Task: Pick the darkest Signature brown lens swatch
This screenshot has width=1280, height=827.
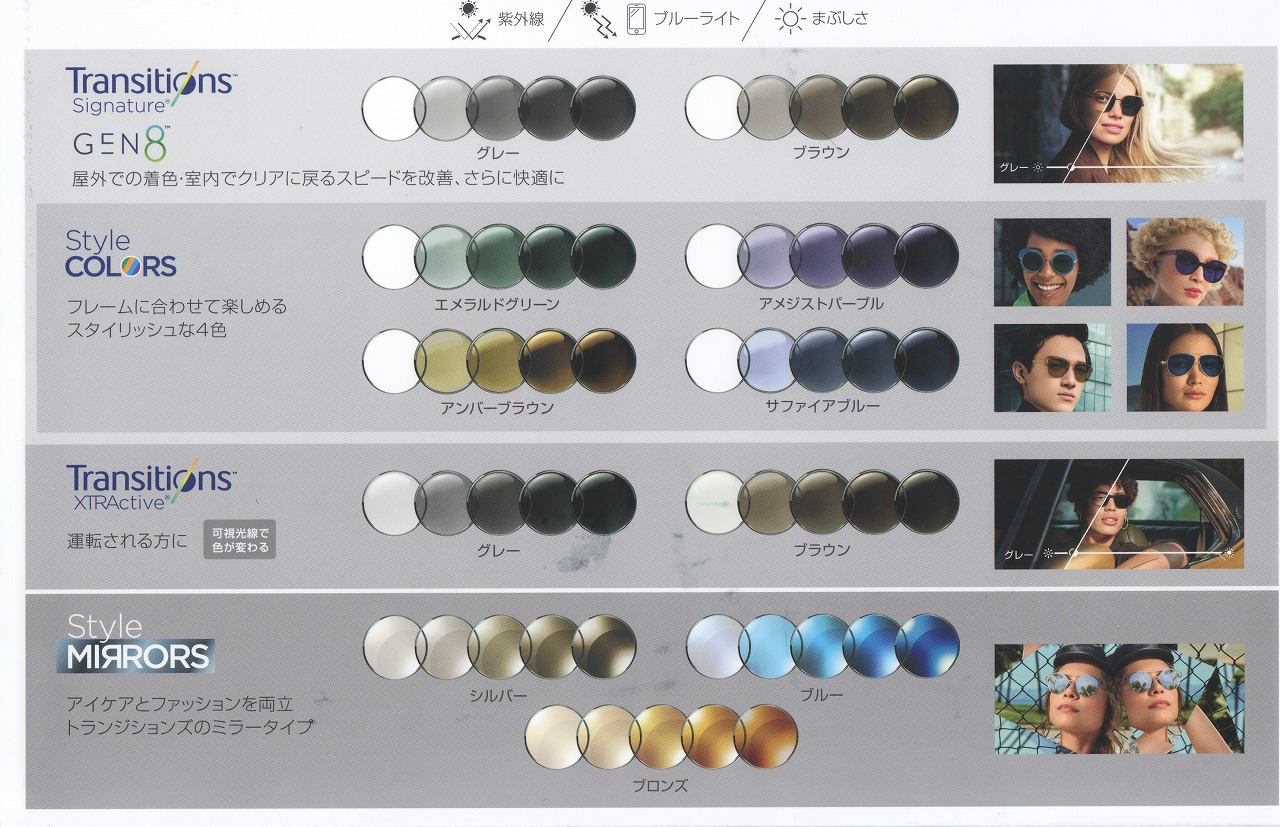Action: pos(927,108)
